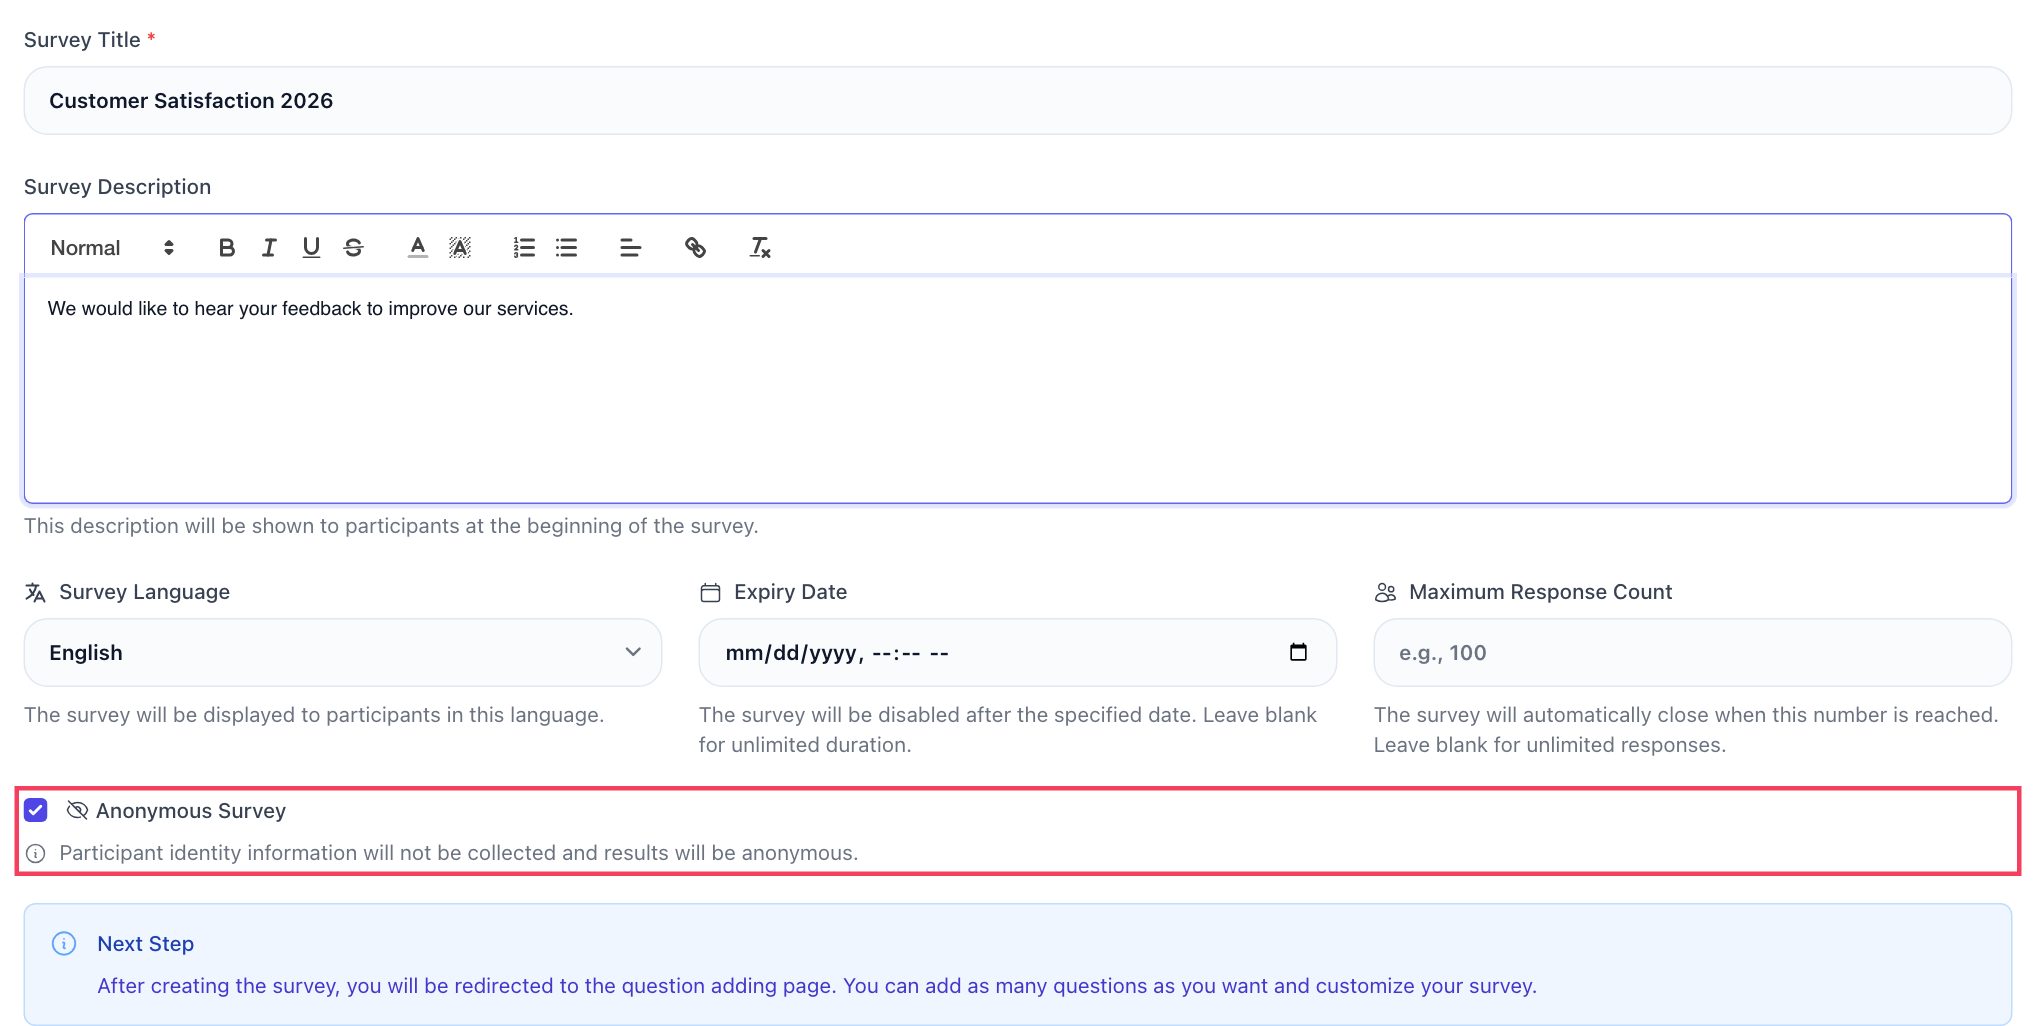Open the Normal heading style dropdown
Image resolution: width=2037 pixels, height=1026 pixels.
[112, 248]
